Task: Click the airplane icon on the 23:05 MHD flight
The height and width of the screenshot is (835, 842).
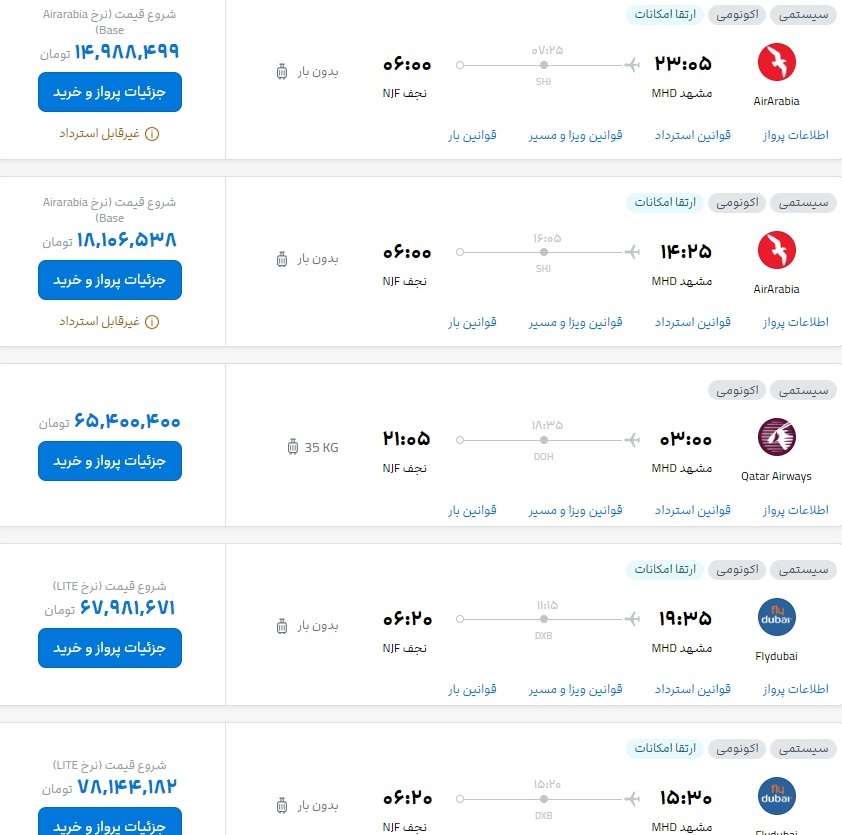Action: click(x=631, y=63)
